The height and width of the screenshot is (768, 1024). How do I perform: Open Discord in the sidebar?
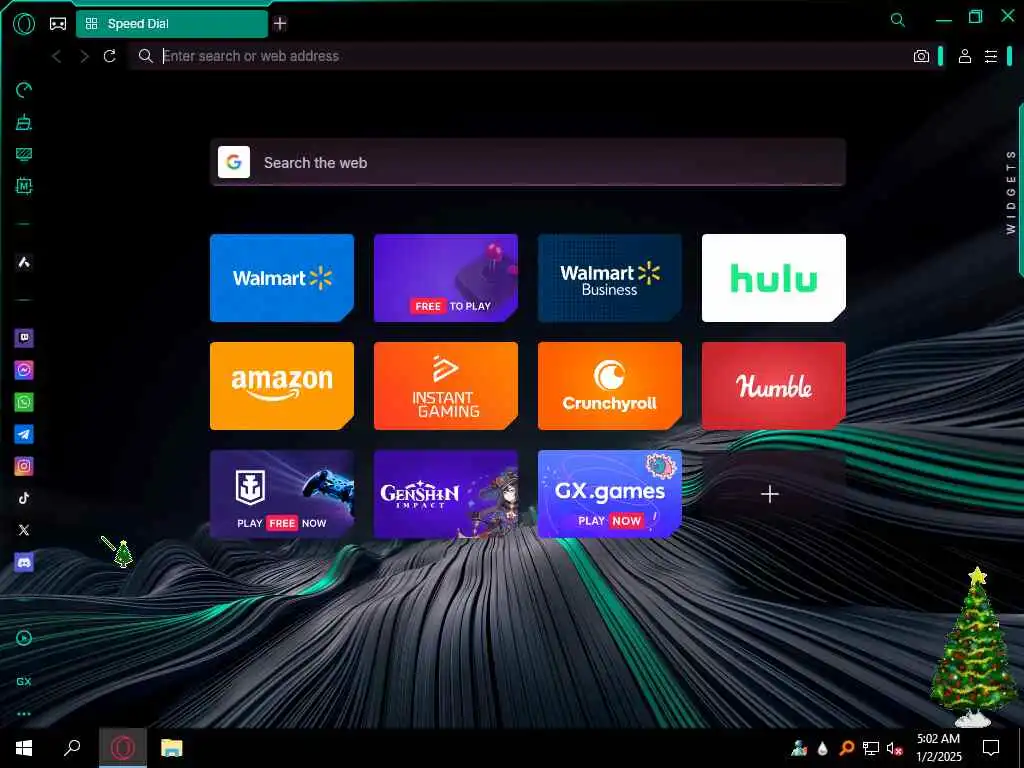[24, 562]
